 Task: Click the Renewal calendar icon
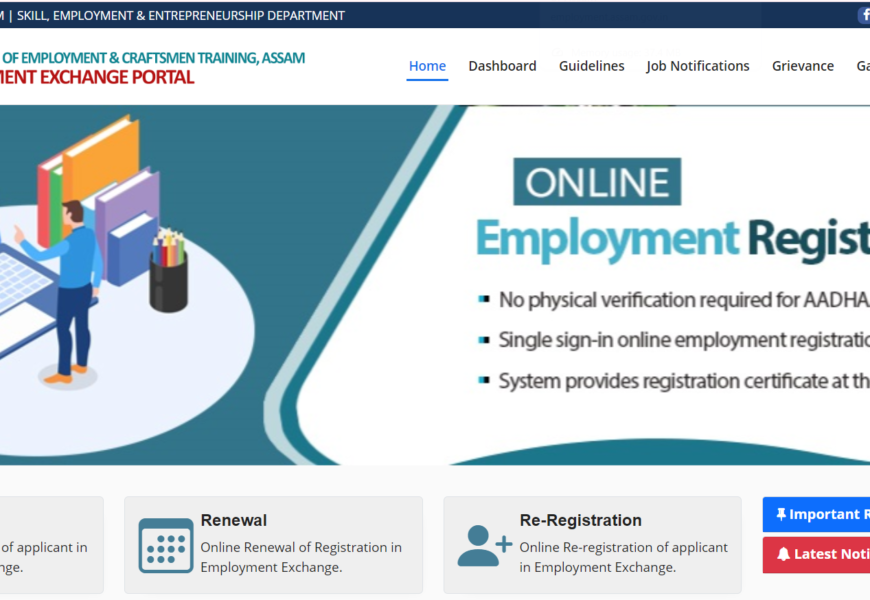click(165, 545)
